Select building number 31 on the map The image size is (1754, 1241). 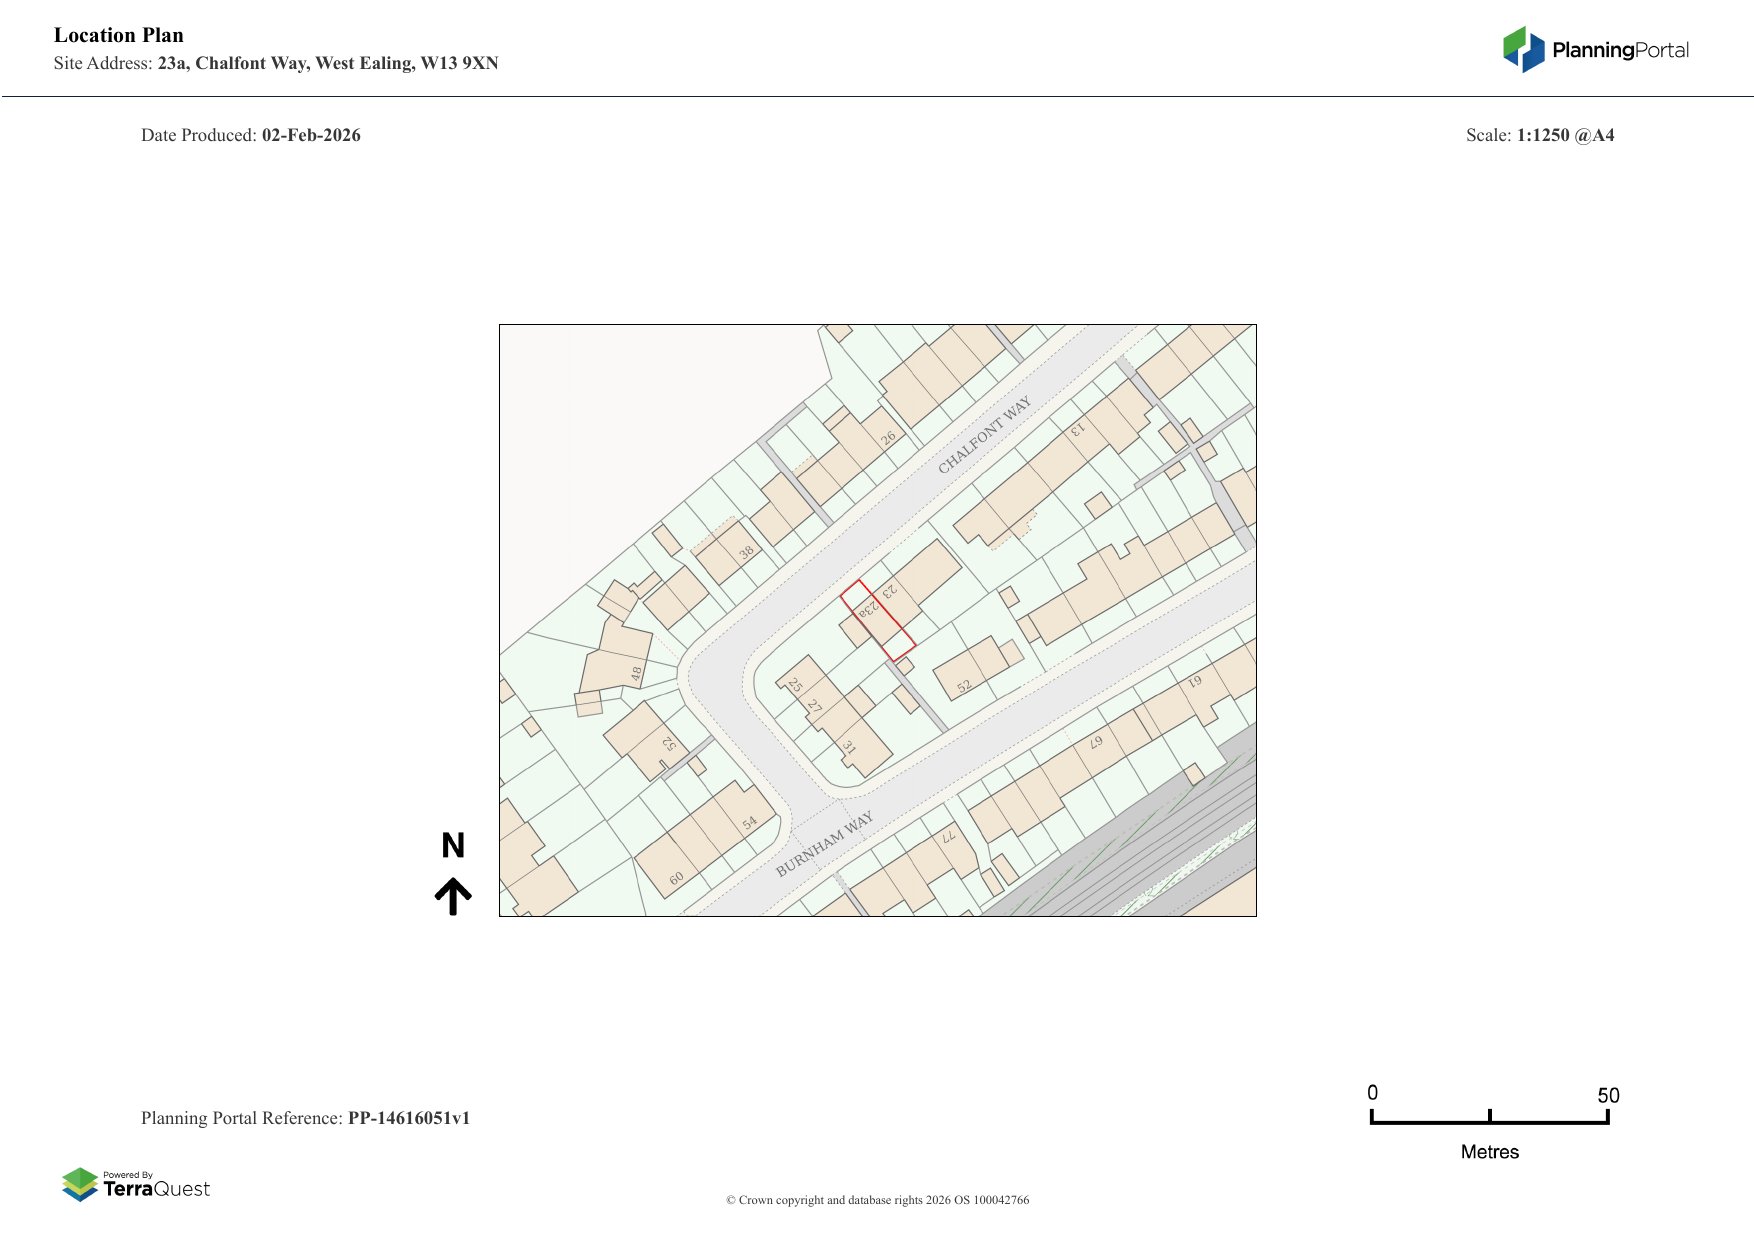coord(848,747)
